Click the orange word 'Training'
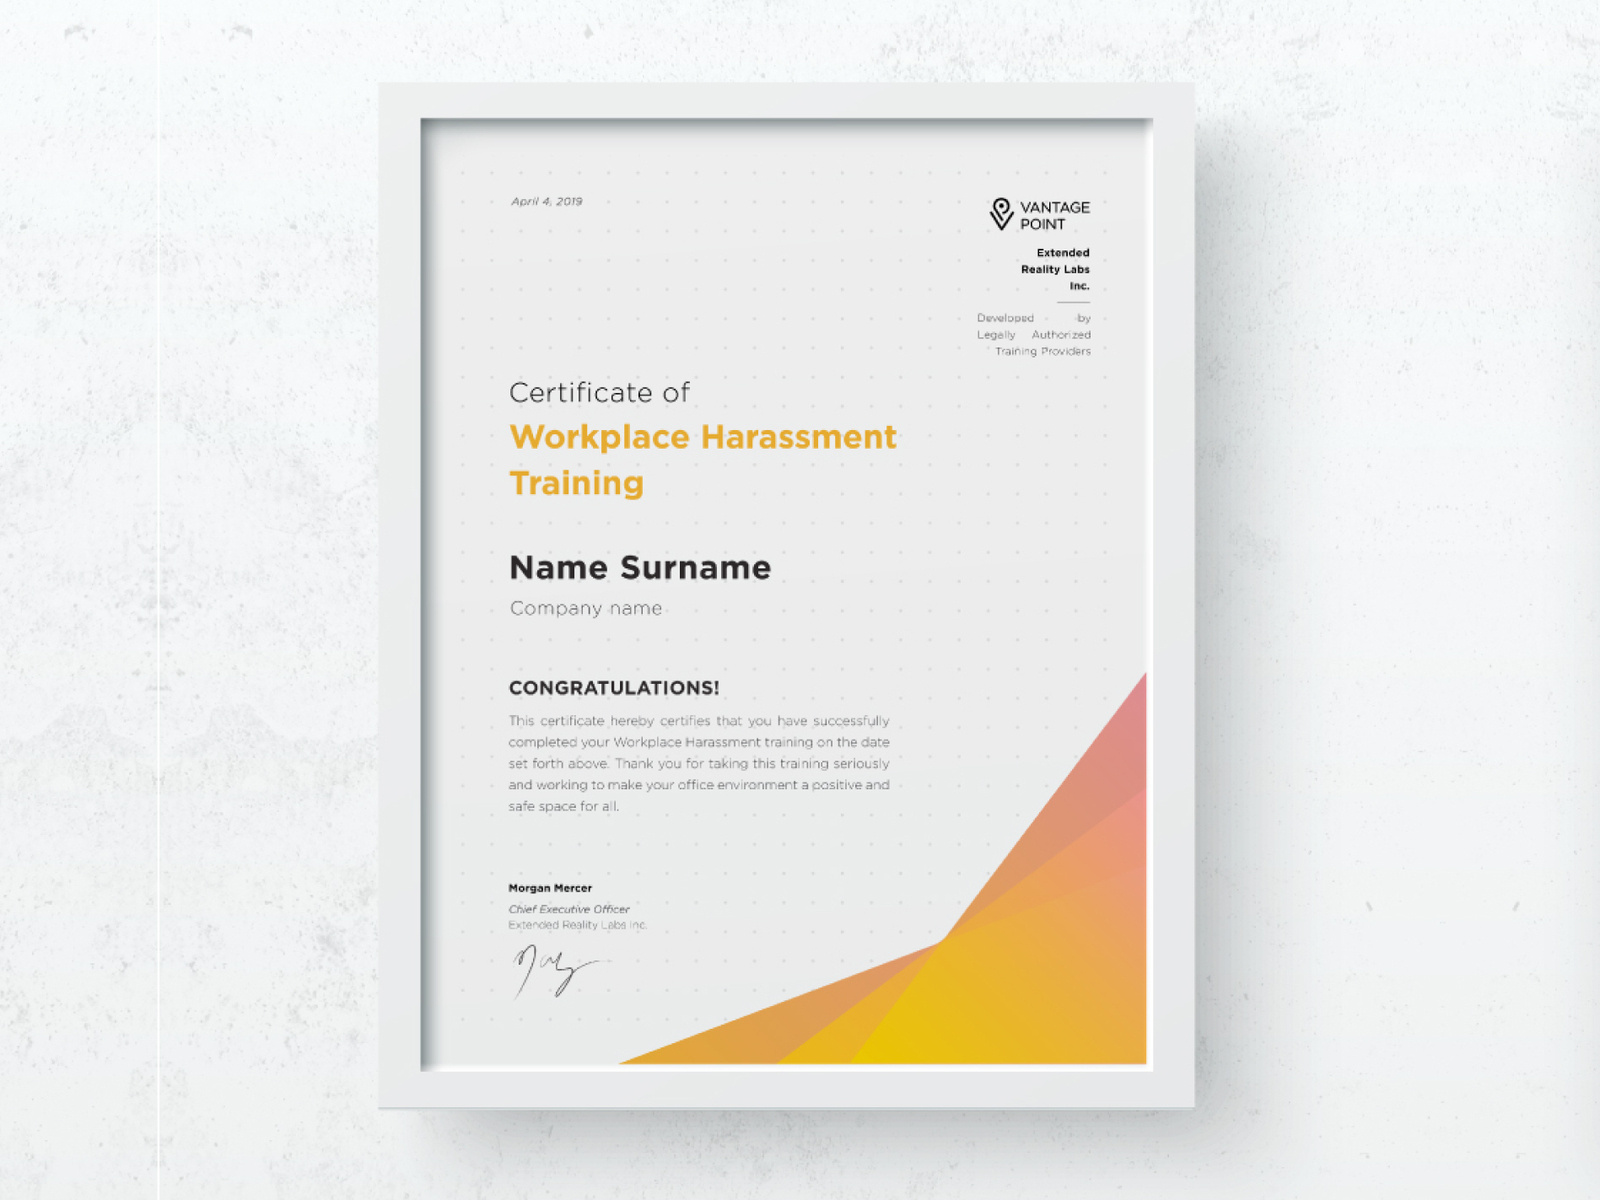Screen dimensions: 1600x1200 click(x=577, y=484)
